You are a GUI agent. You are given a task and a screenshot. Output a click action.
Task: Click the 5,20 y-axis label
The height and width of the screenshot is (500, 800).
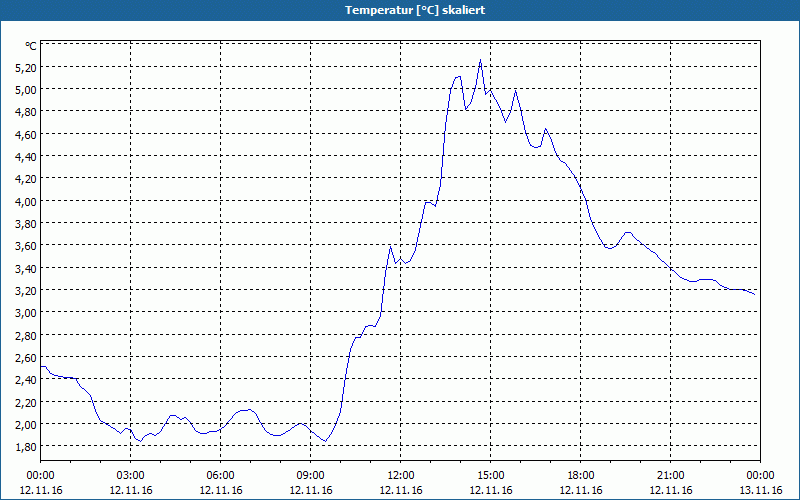(27, 68)
